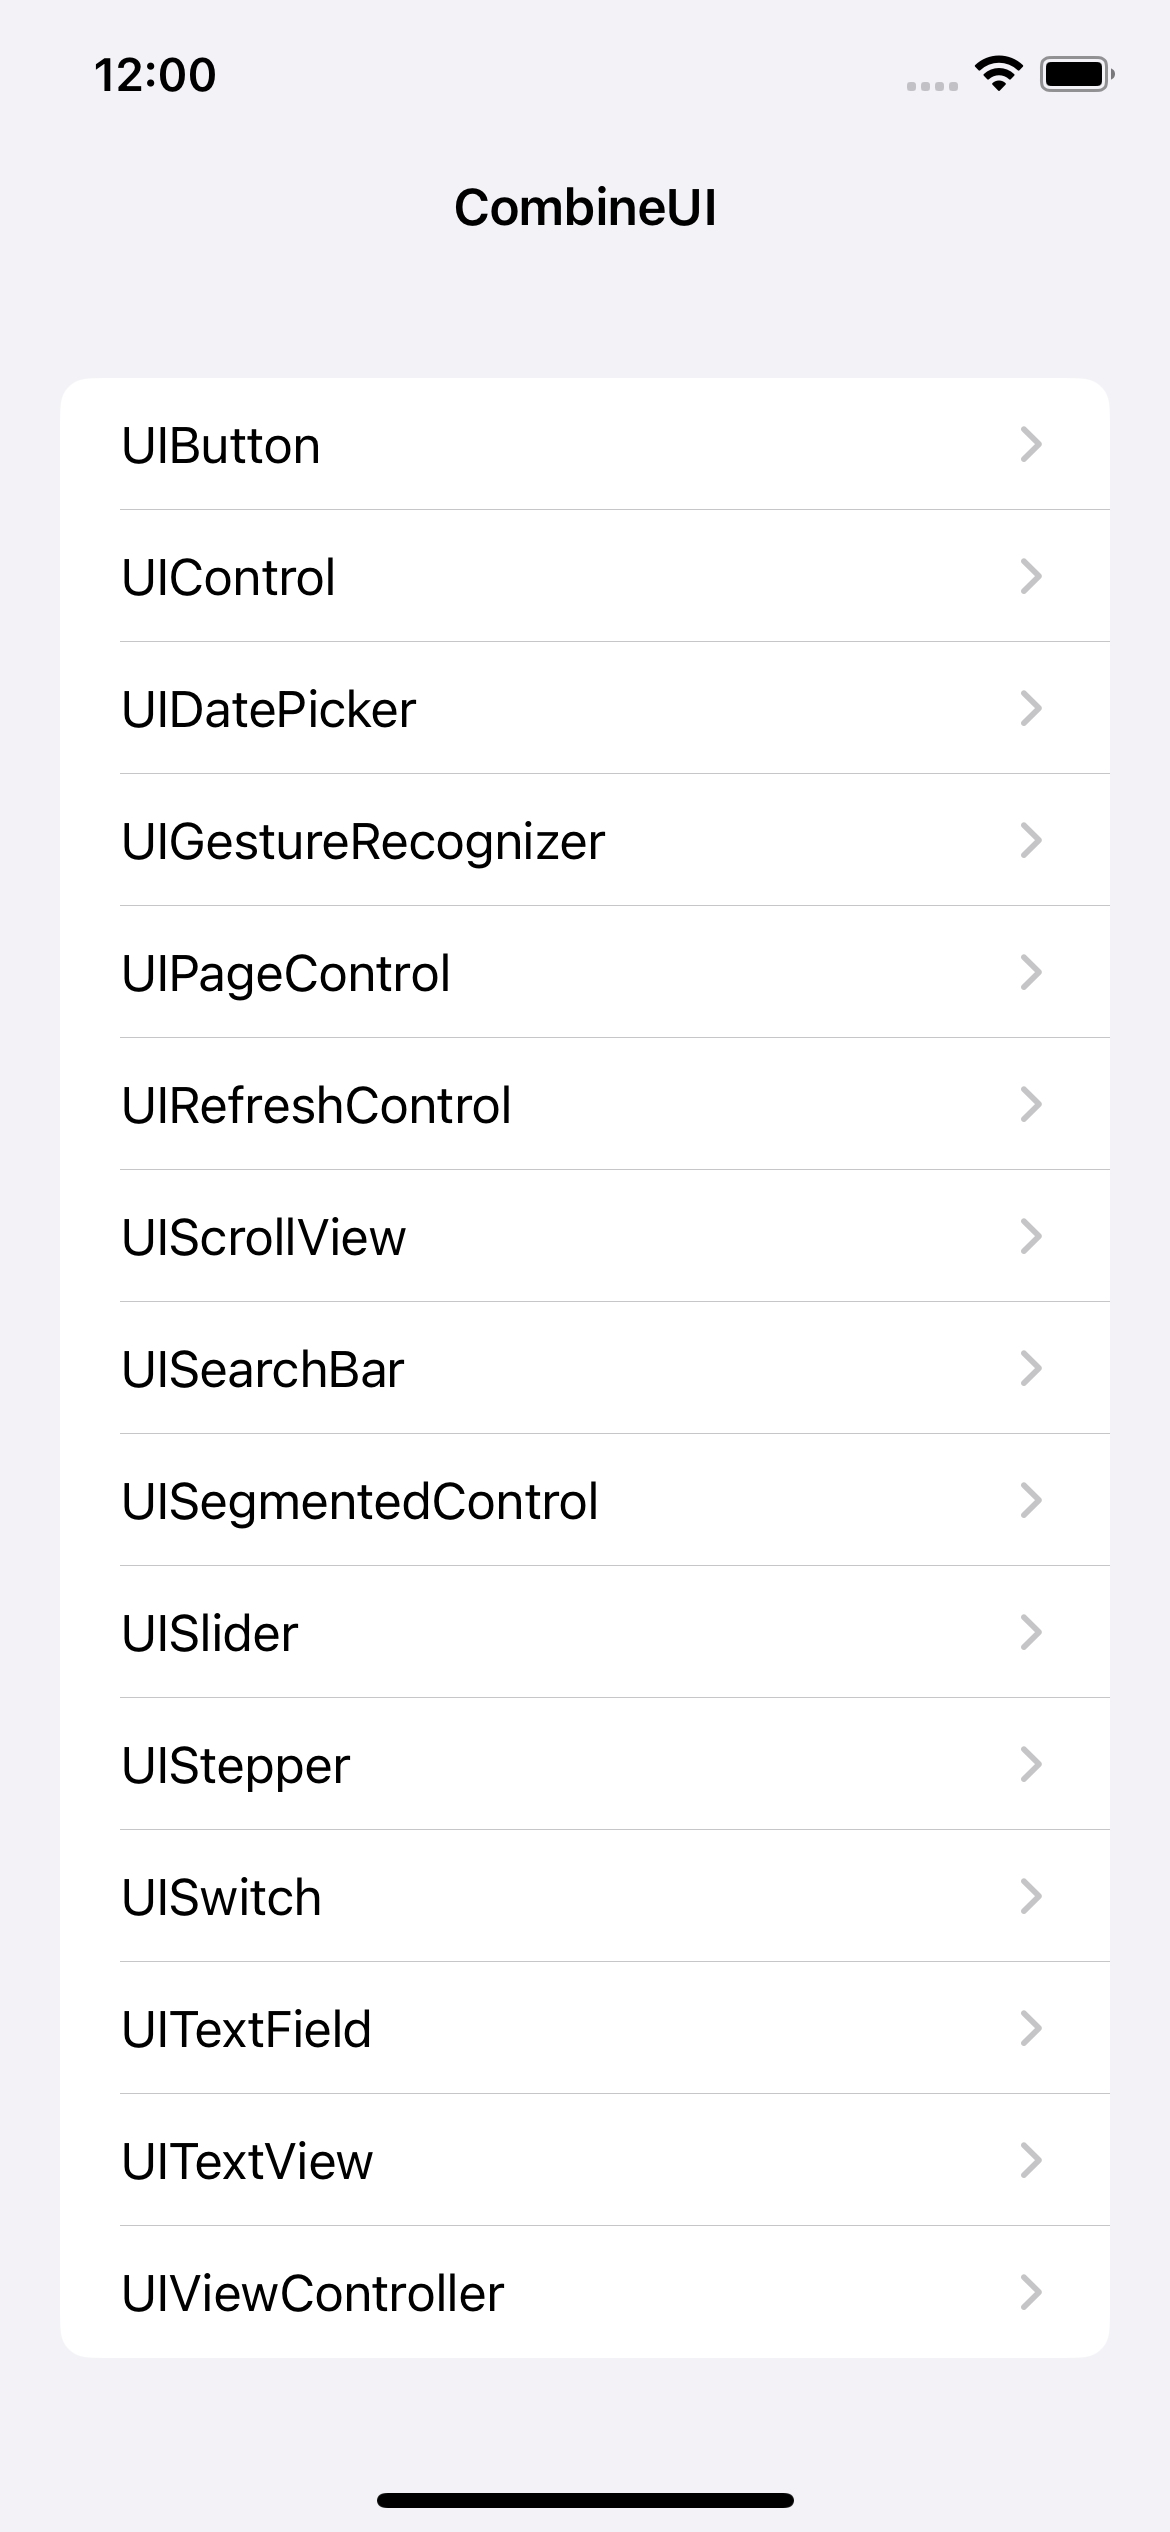The width and height of the screenshot is (1170, 2532).
Task: Tap the battery icon in status bar
Action: point(1076,74)
